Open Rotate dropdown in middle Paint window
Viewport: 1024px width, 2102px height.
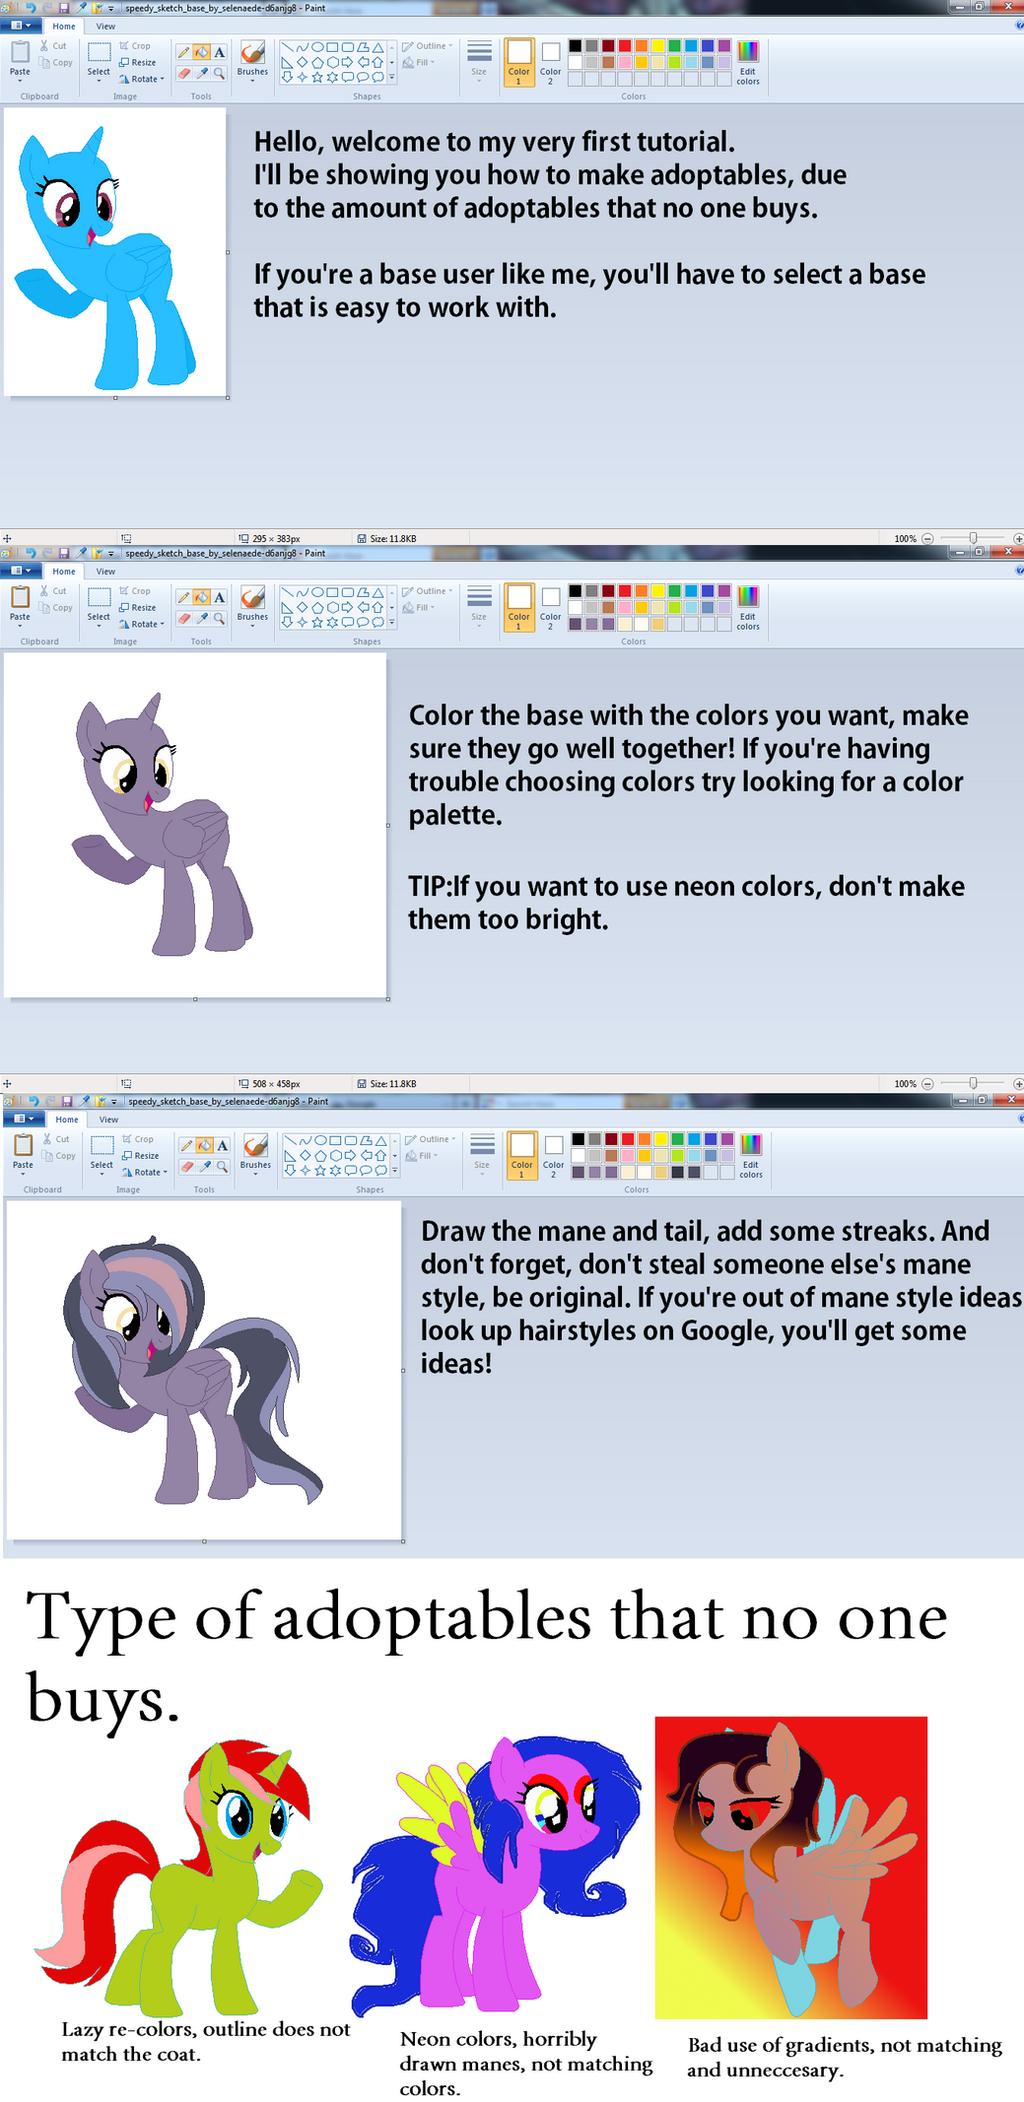pos(142,624)
